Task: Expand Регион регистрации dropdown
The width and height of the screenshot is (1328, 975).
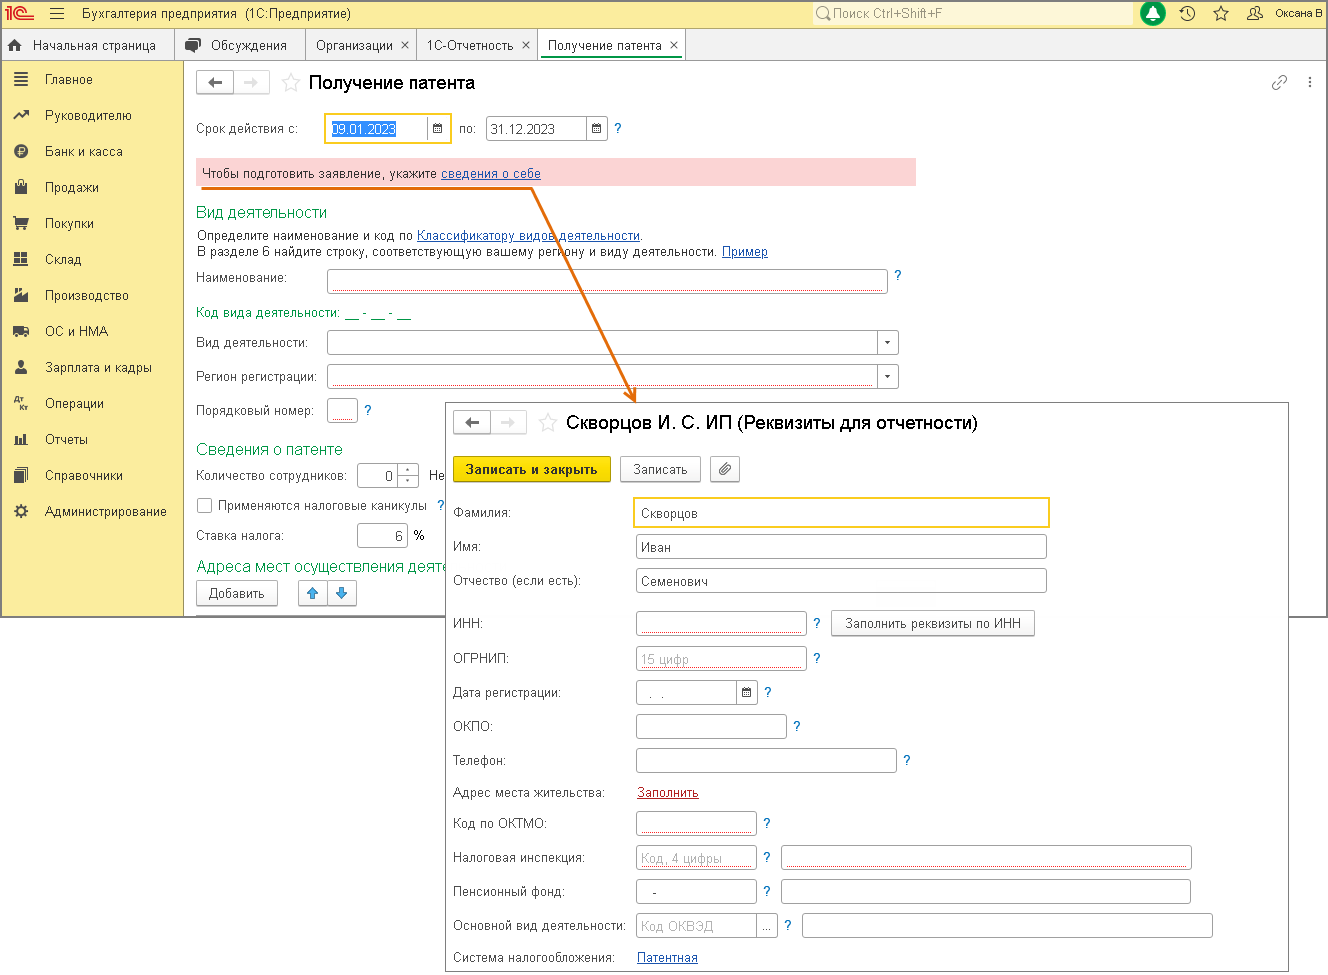Action: [x=888, y=377]
